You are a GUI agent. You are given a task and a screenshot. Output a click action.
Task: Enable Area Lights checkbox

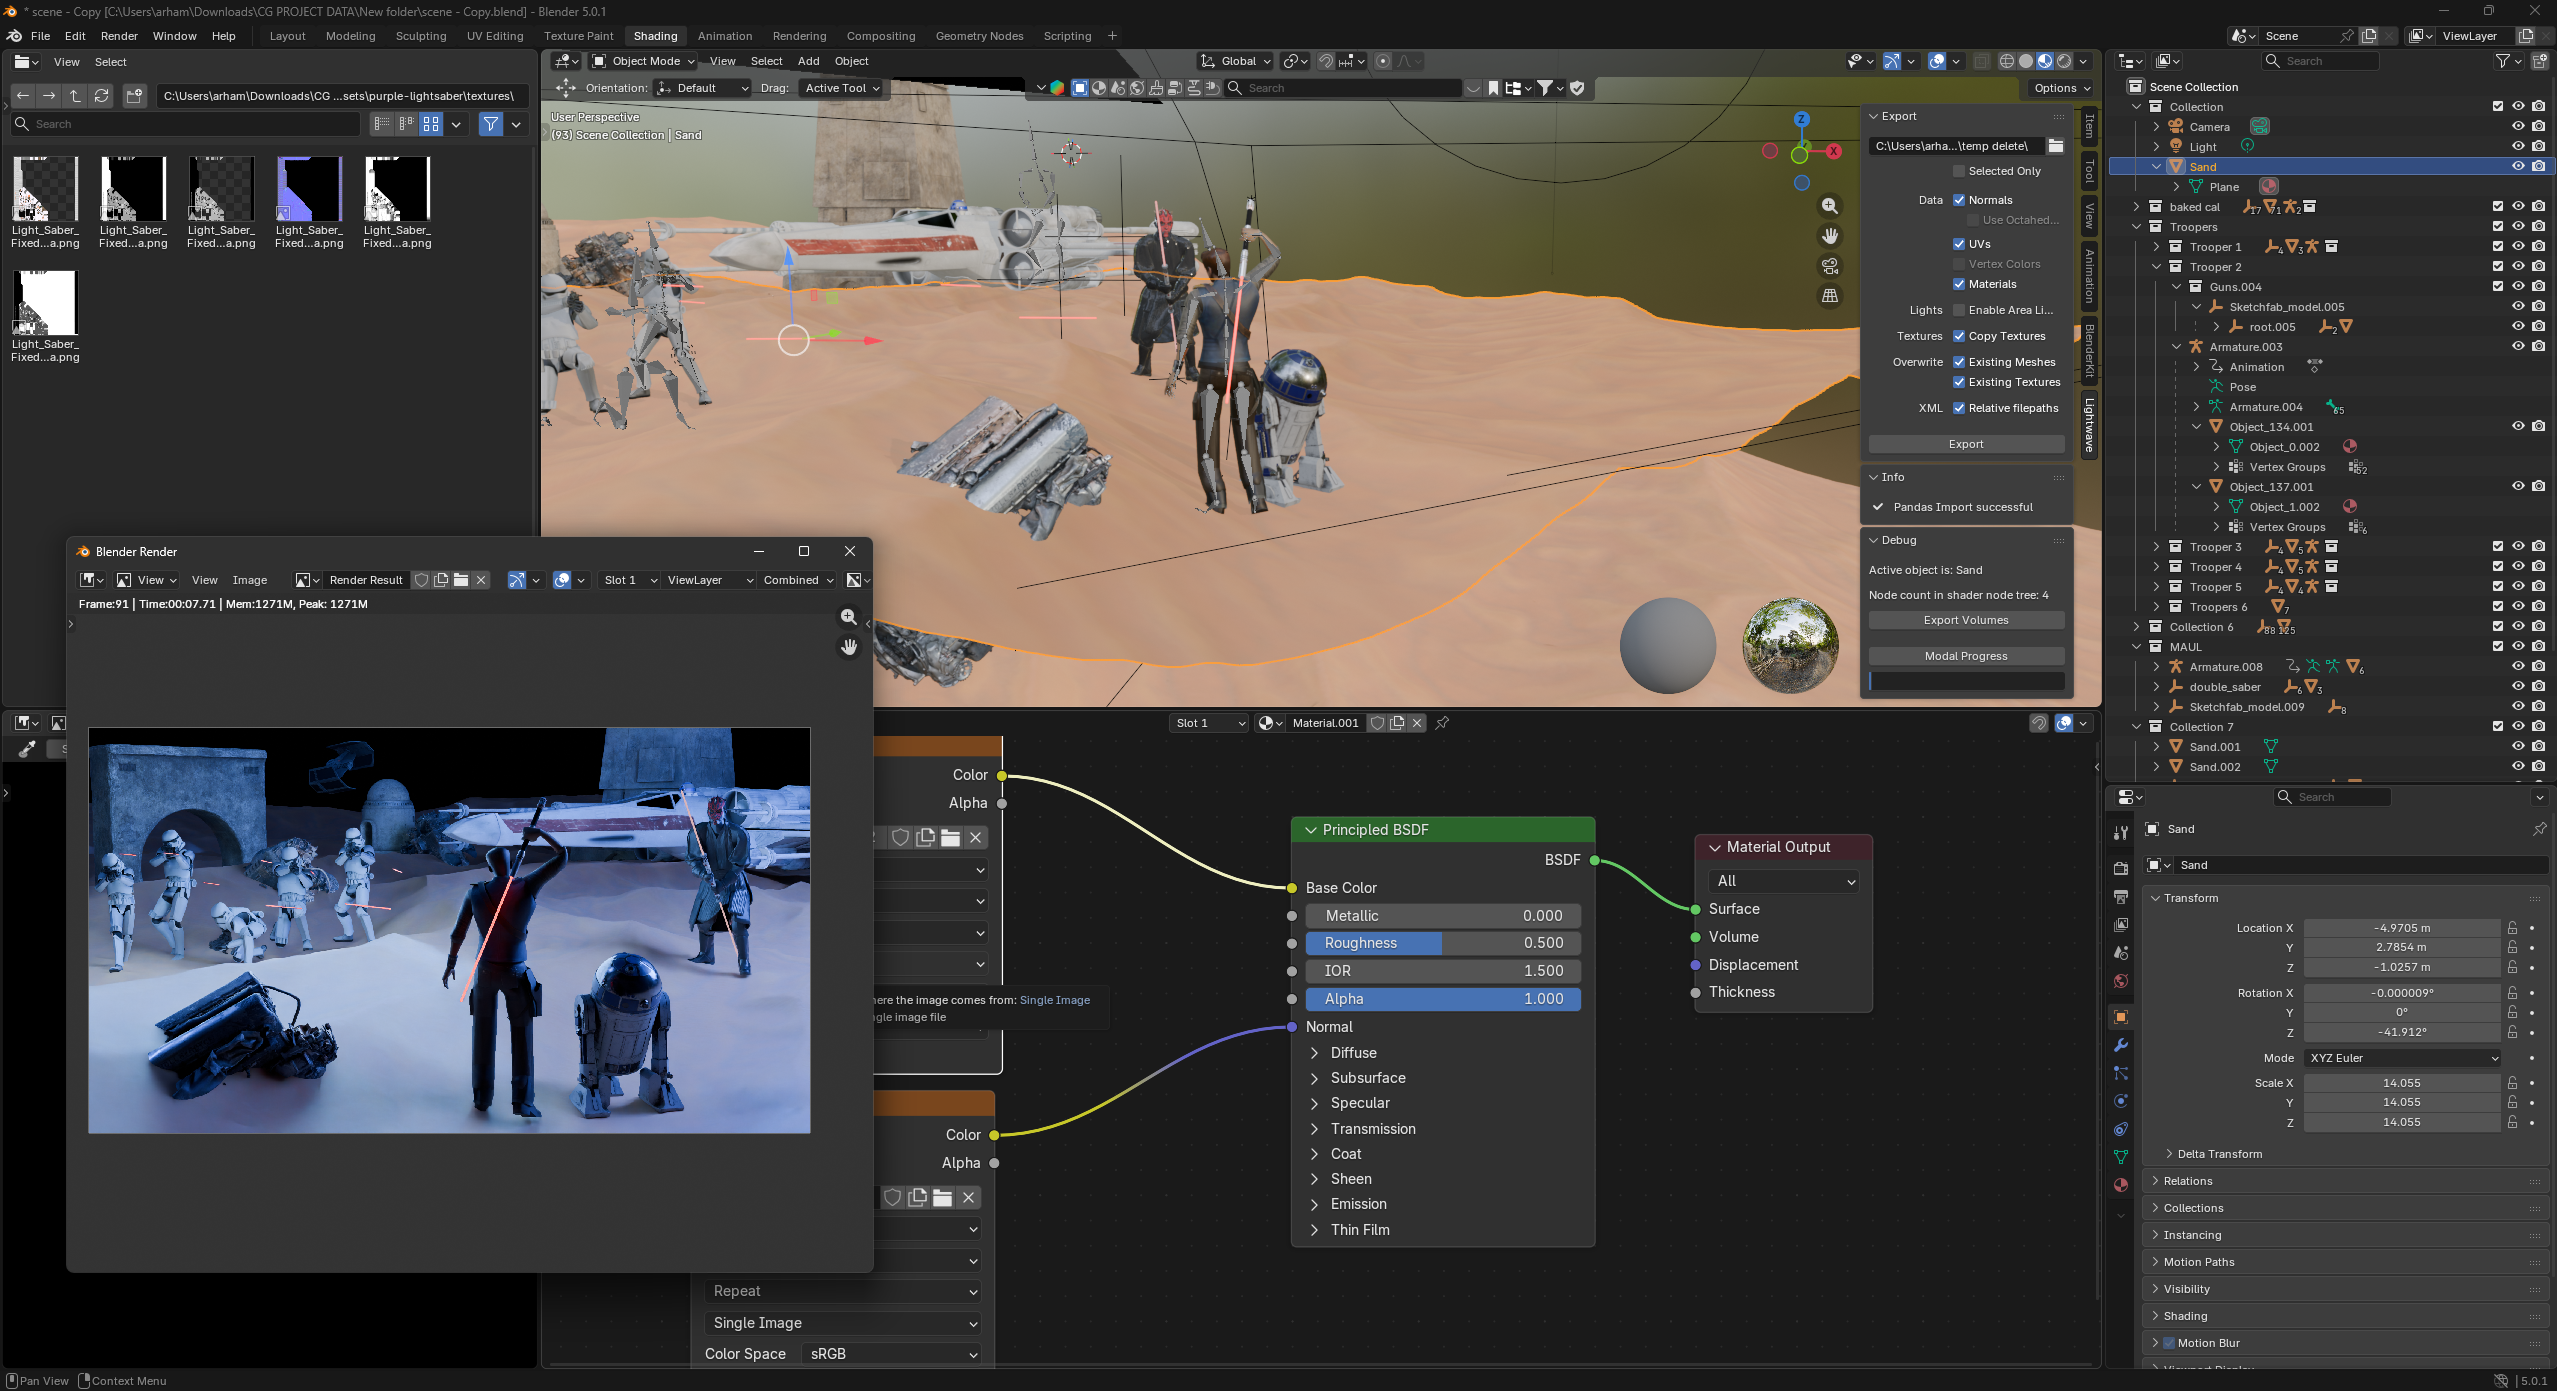click(1959, 310)
